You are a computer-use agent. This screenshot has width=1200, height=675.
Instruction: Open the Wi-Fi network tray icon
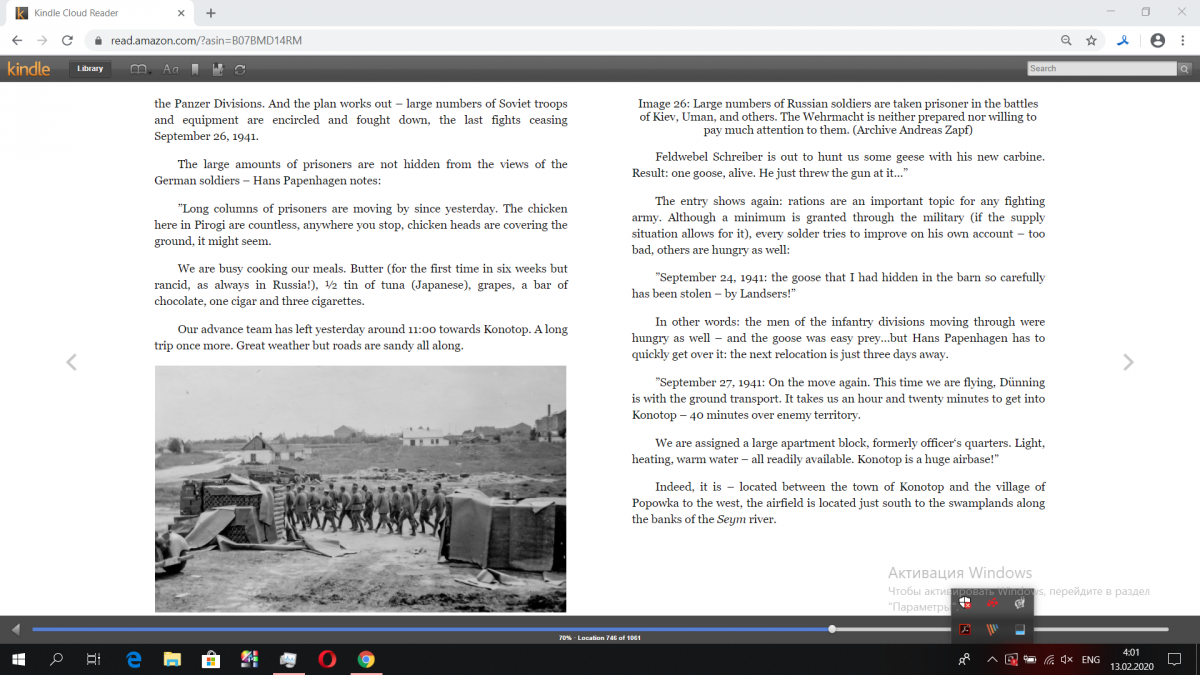click(x=1048, y=660)
